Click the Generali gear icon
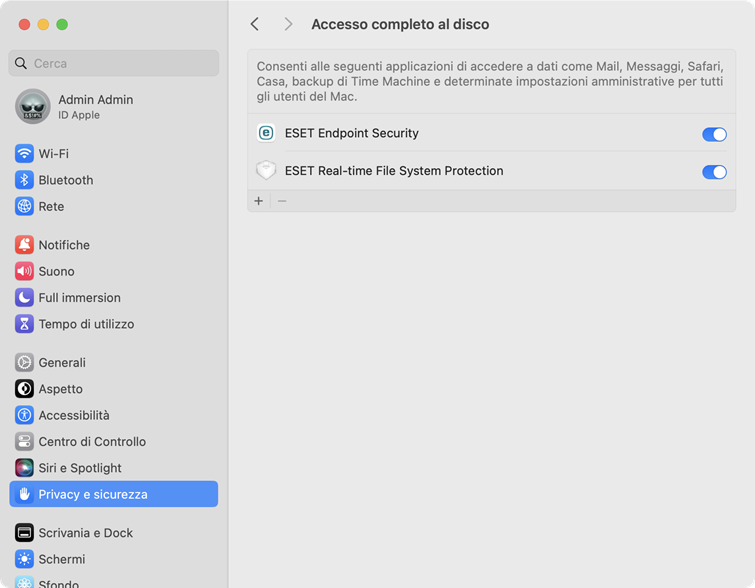 tap(24, 363)
